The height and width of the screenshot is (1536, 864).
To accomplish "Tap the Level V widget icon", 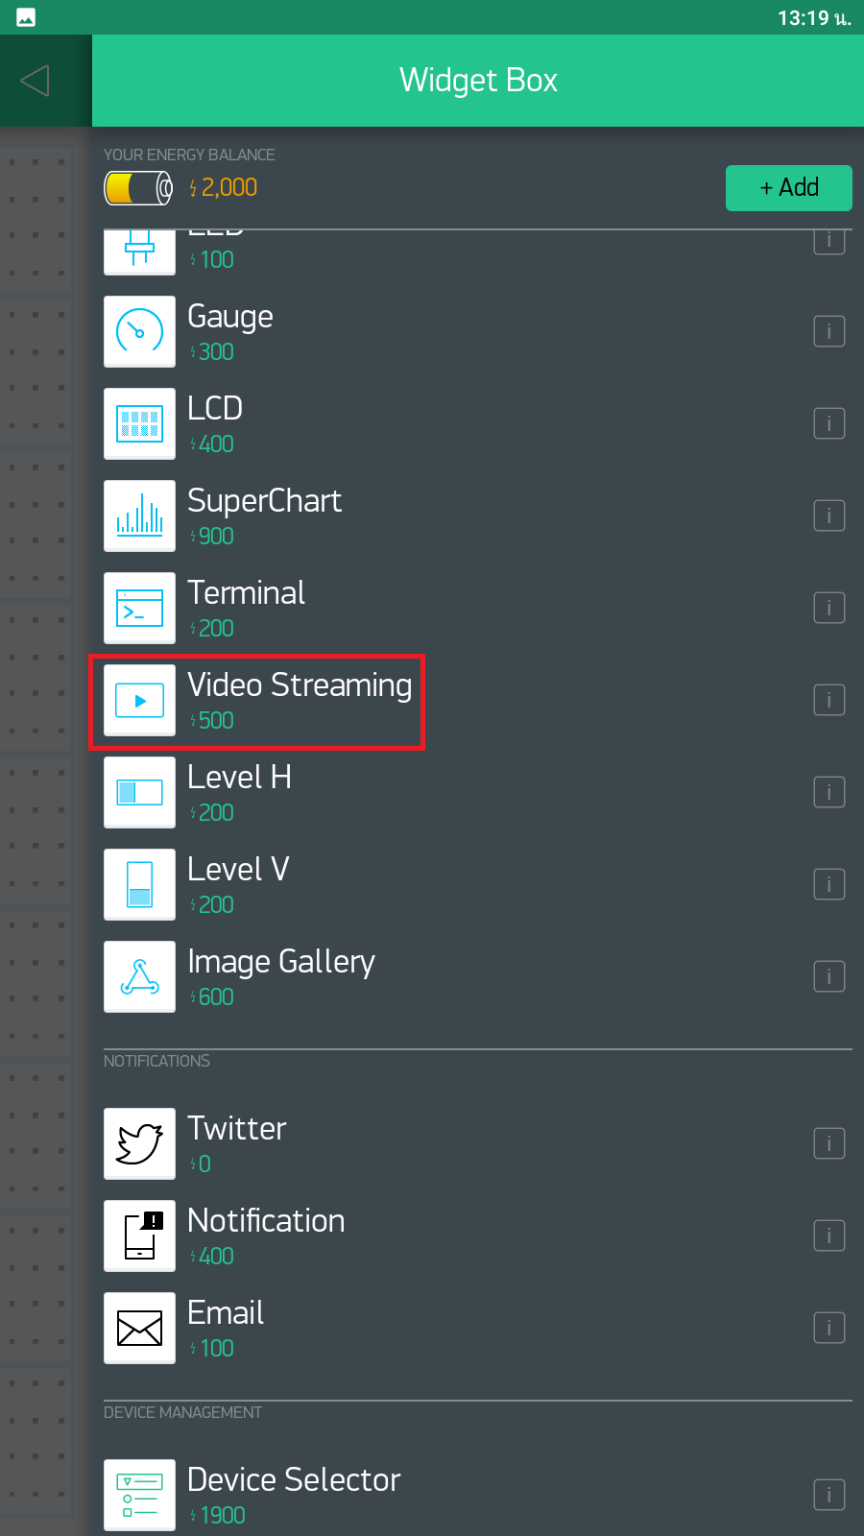I will tap(140, 884).
